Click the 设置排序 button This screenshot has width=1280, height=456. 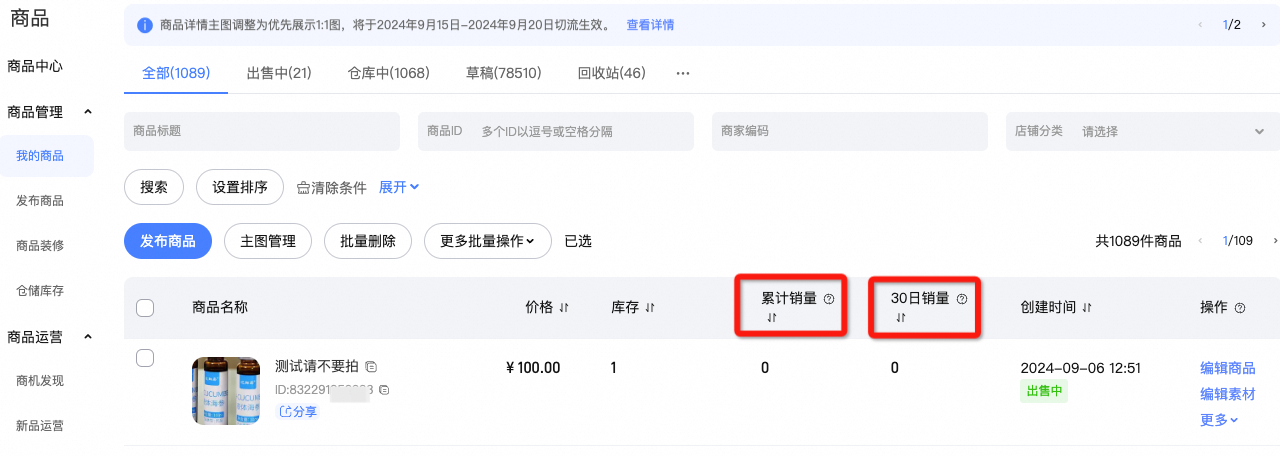(x=240, y=187)
